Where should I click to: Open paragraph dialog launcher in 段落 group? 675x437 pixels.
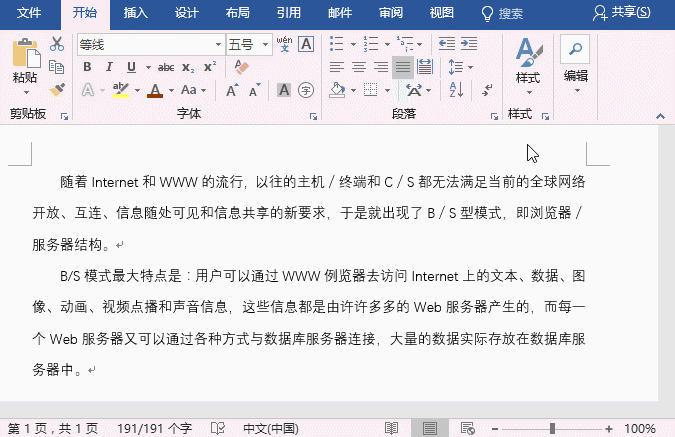pyautogui.click(x=494, y=116)
